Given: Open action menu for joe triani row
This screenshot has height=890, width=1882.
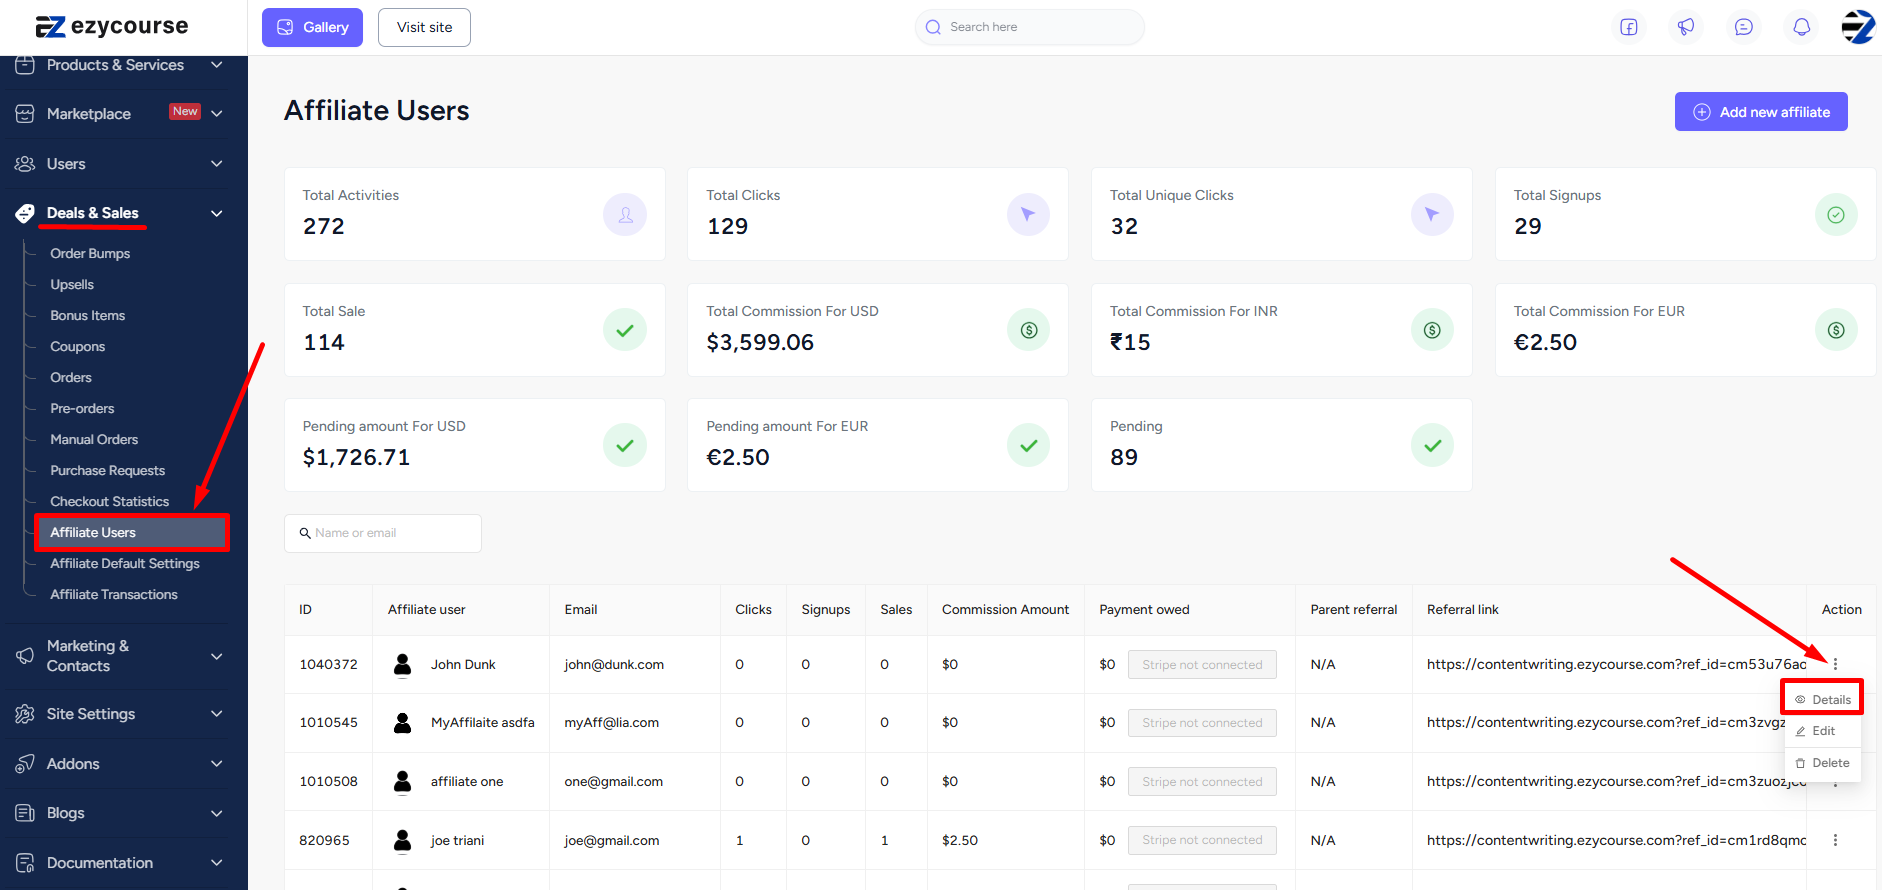Looking at the screenshot, I should [x=1835, y=840].
